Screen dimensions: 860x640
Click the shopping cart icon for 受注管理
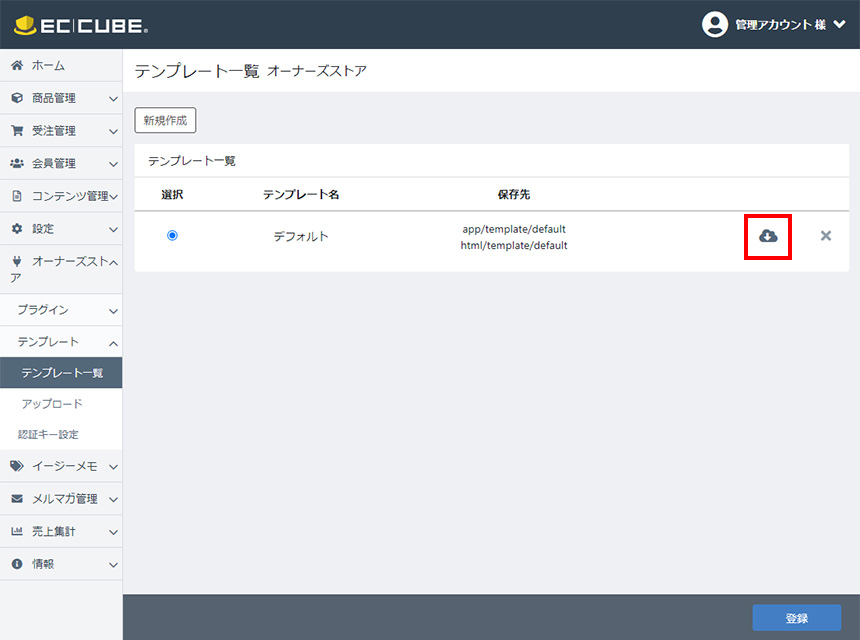pos(17,131)
